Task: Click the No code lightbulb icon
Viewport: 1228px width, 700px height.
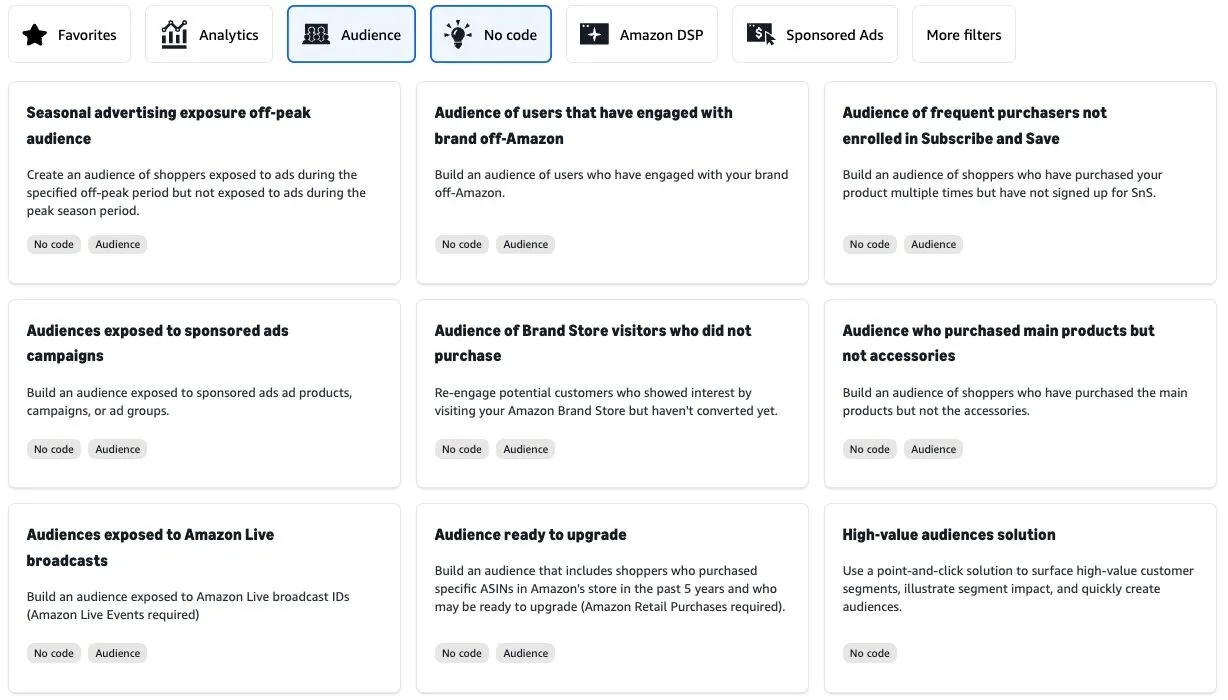Action: [458, 35]
